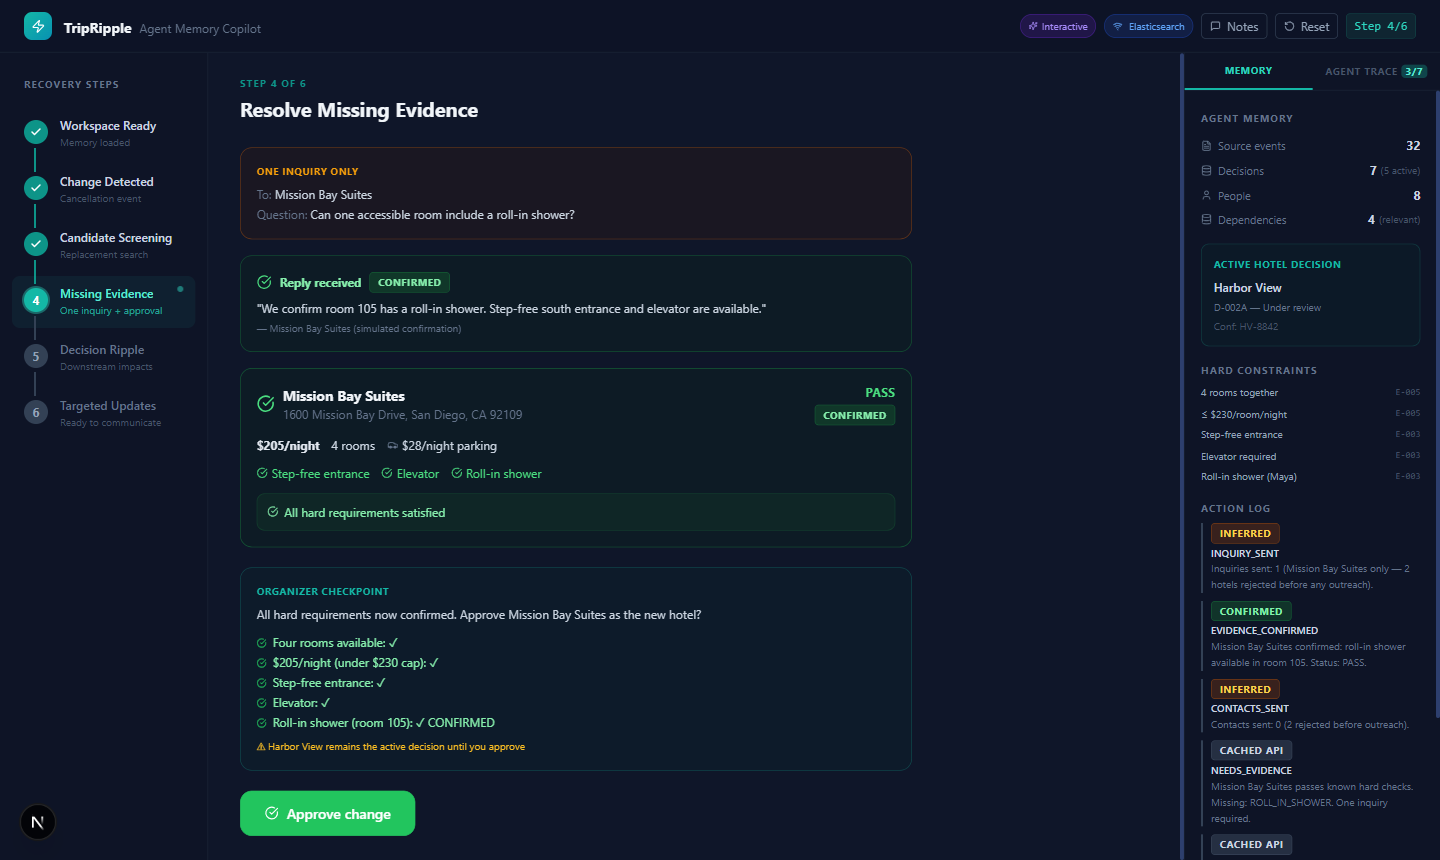Open the Notes button
Image resolution: width=1440 pixels, height=860 pixels.
(x=1235, y=27)
